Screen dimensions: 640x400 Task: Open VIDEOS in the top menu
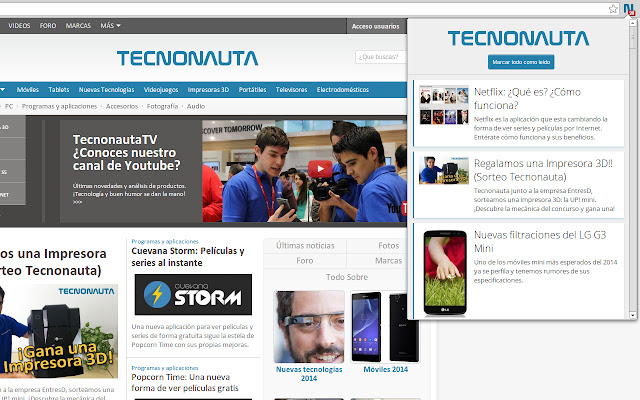[x=19, y=25]
